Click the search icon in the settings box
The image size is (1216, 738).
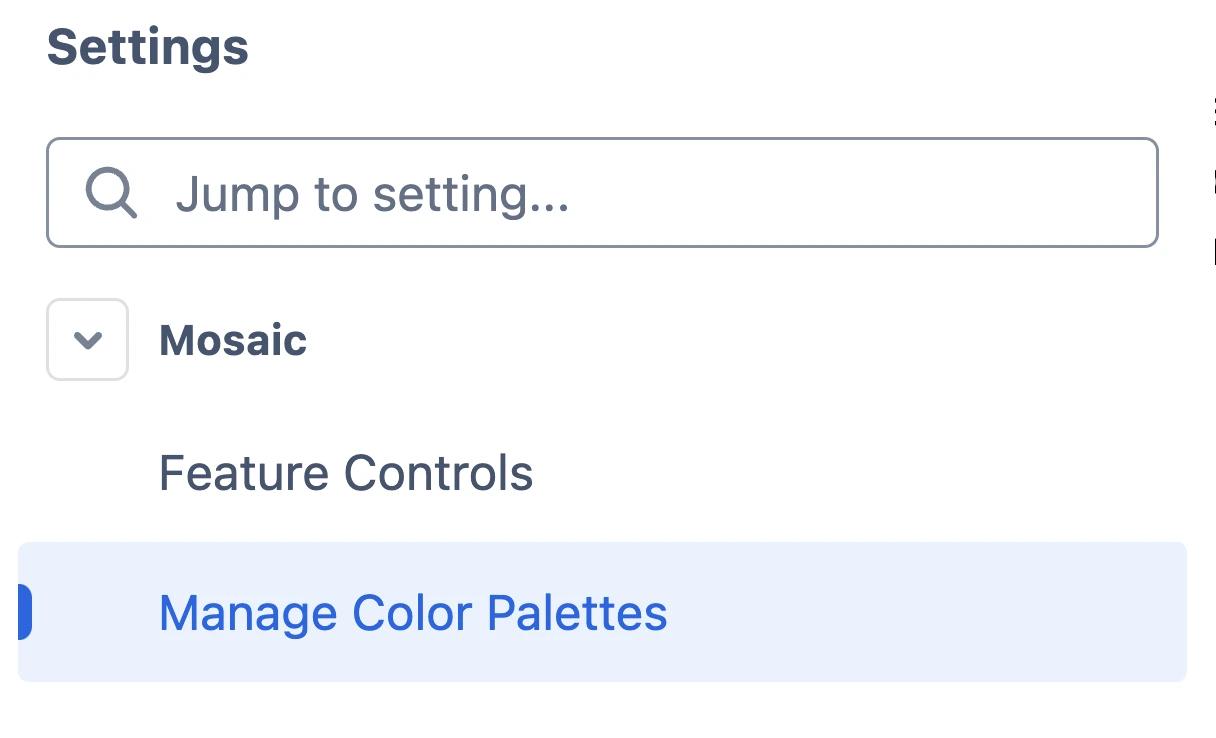pyautogui.click(x=111, y=192)
